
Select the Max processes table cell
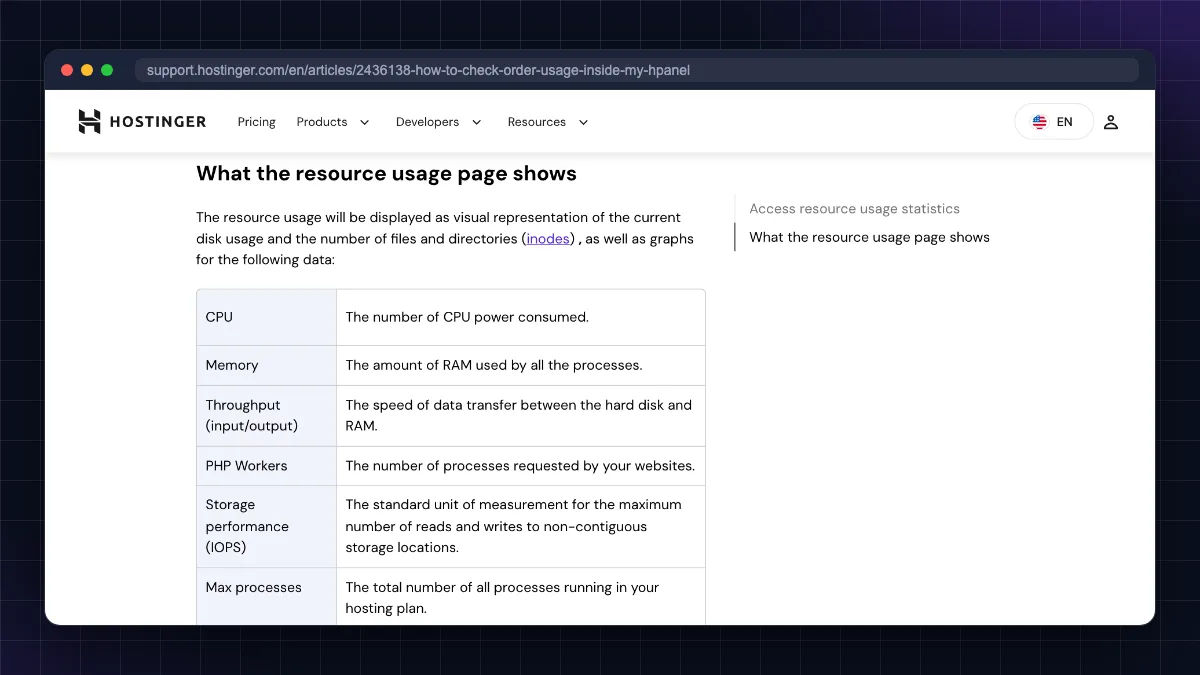tap(266, 597)
